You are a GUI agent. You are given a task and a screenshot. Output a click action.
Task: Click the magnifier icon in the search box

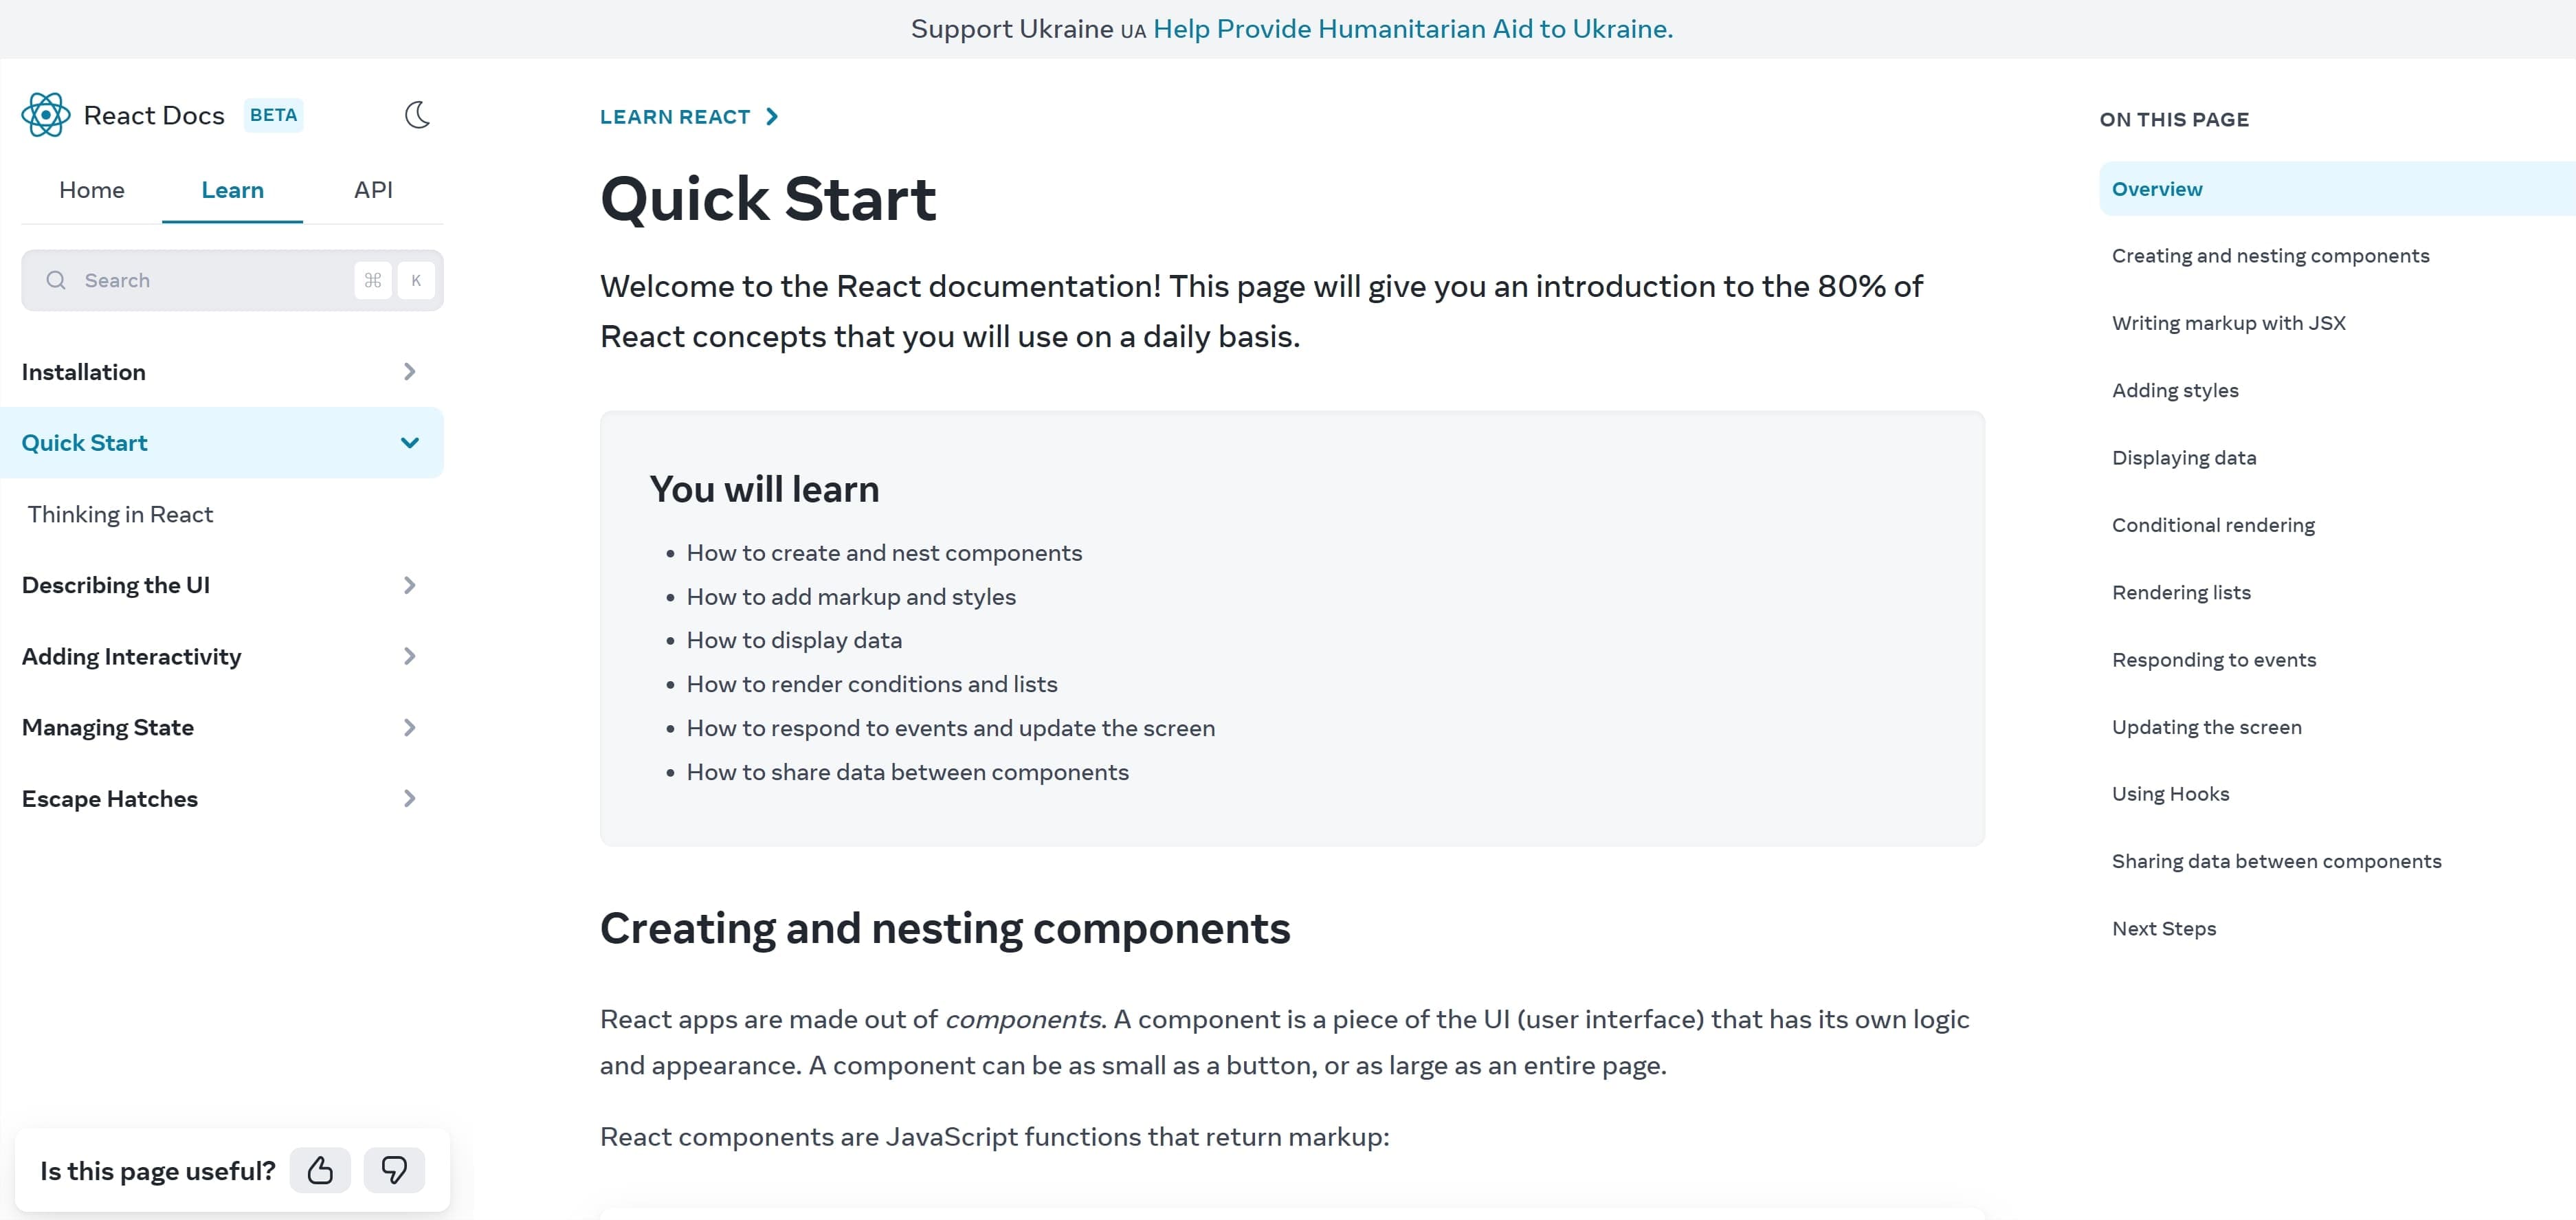[56, 280]
